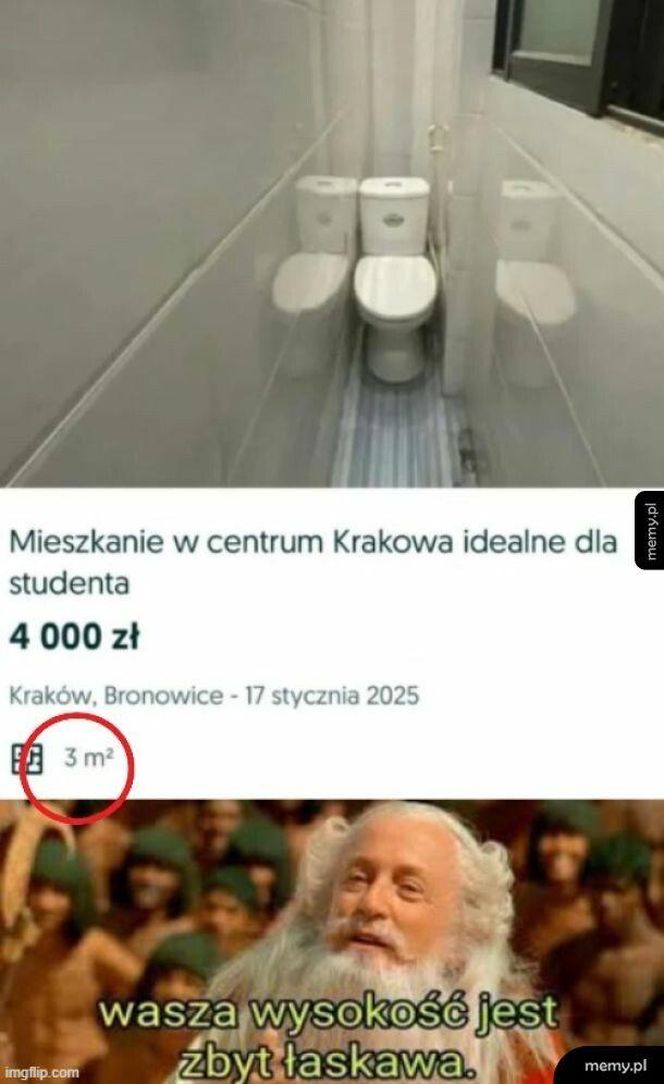Click the Kraków, Bronowice location text
The height and width of the screenshot is (1084, 664).
(116, 695)
